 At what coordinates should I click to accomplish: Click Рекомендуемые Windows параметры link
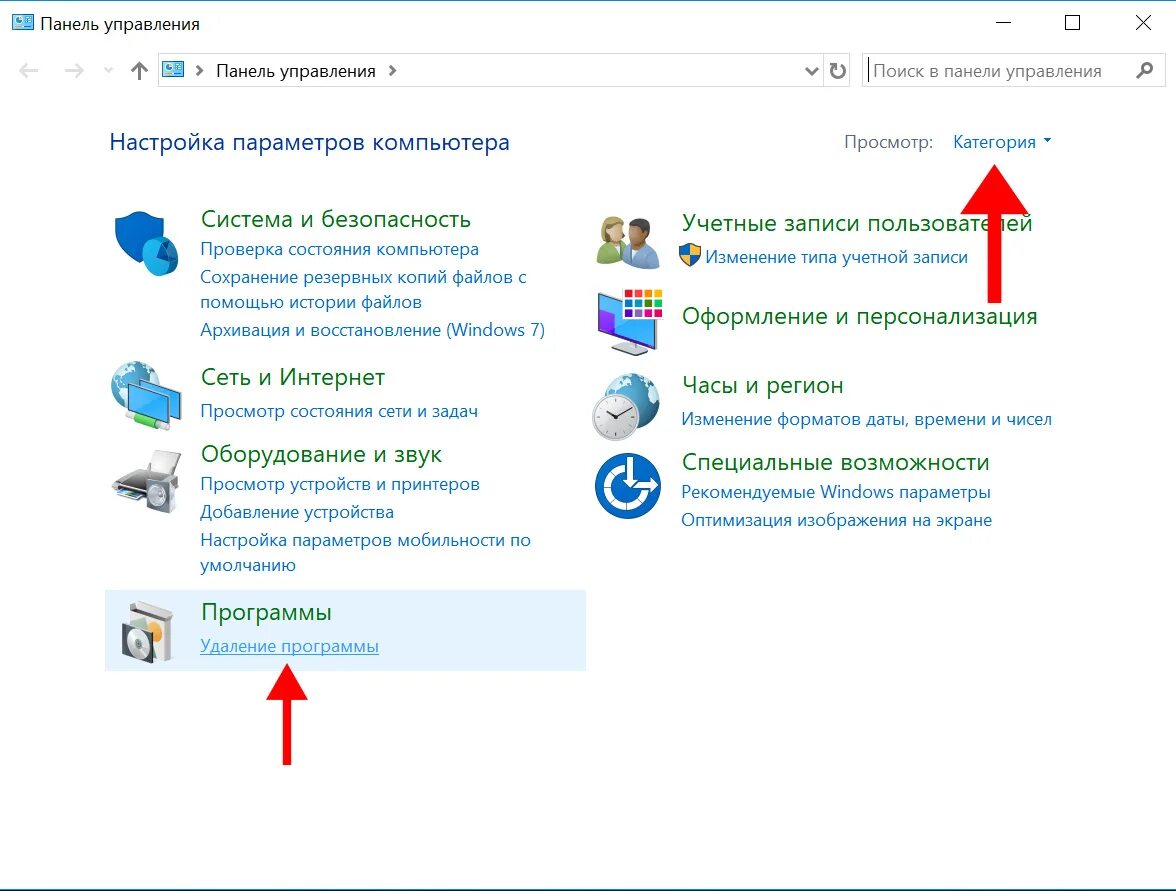pos(836,493)
